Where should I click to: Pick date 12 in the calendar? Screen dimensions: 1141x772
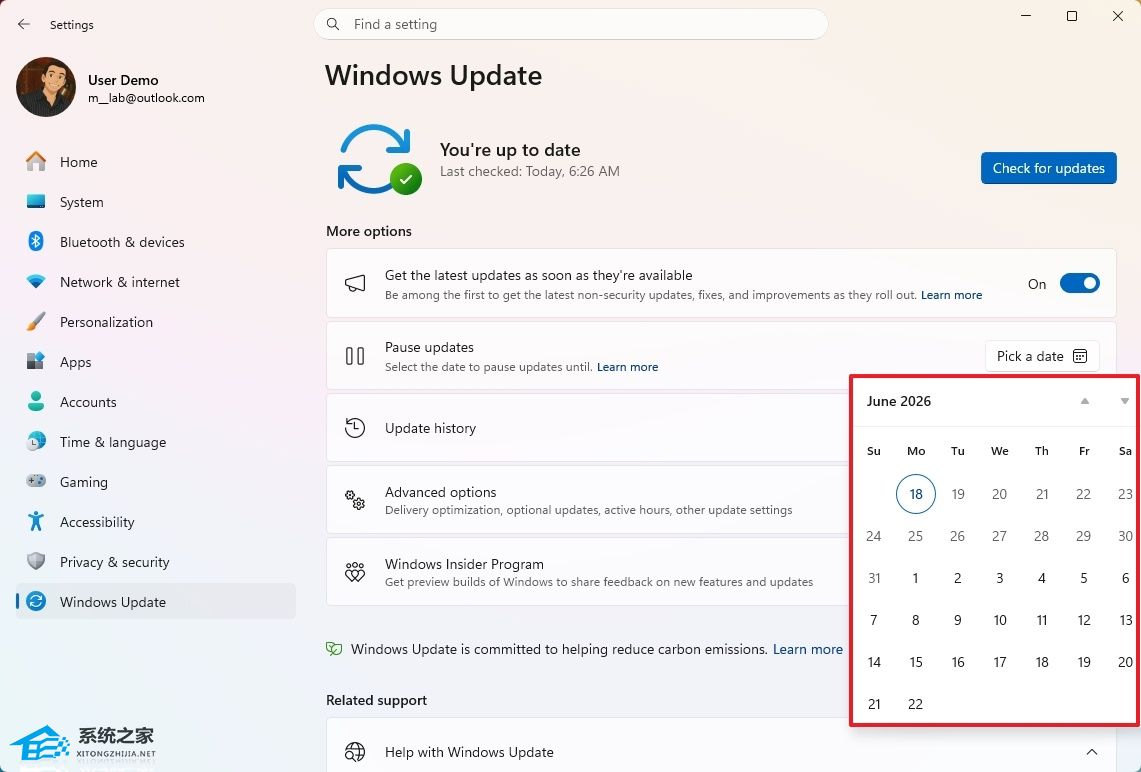[x=1084, y=620]
